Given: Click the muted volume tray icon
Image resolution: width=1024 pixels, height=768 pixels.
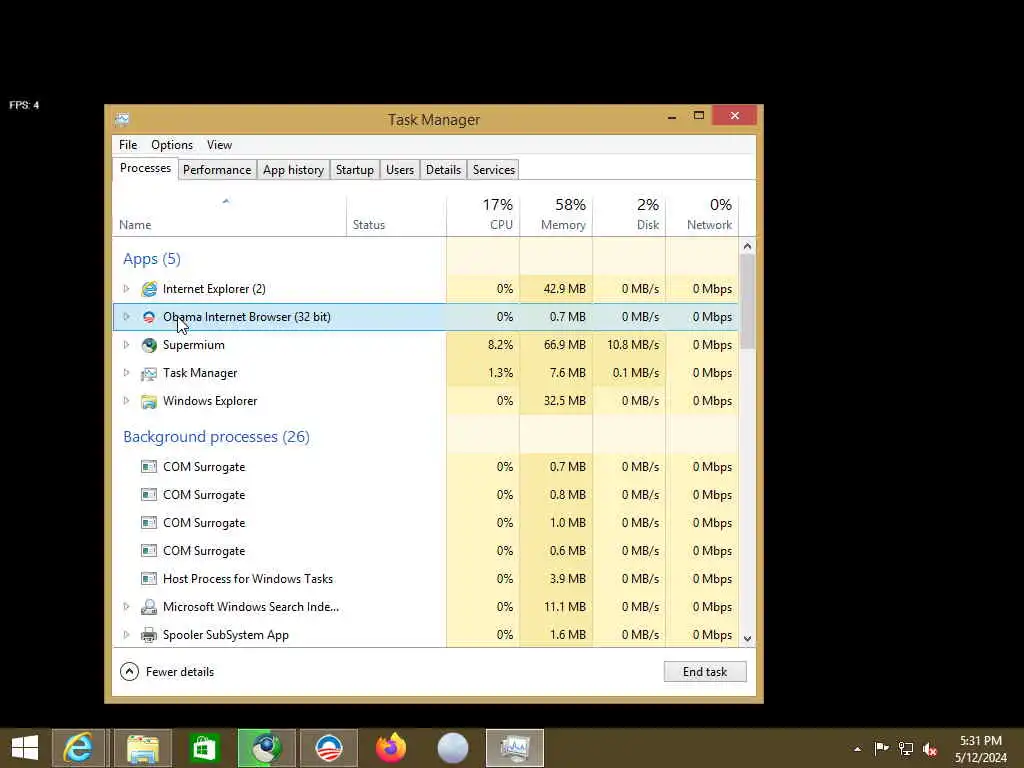Looking at the screenshot, I should pyautogui.click(x=929, y=748).
